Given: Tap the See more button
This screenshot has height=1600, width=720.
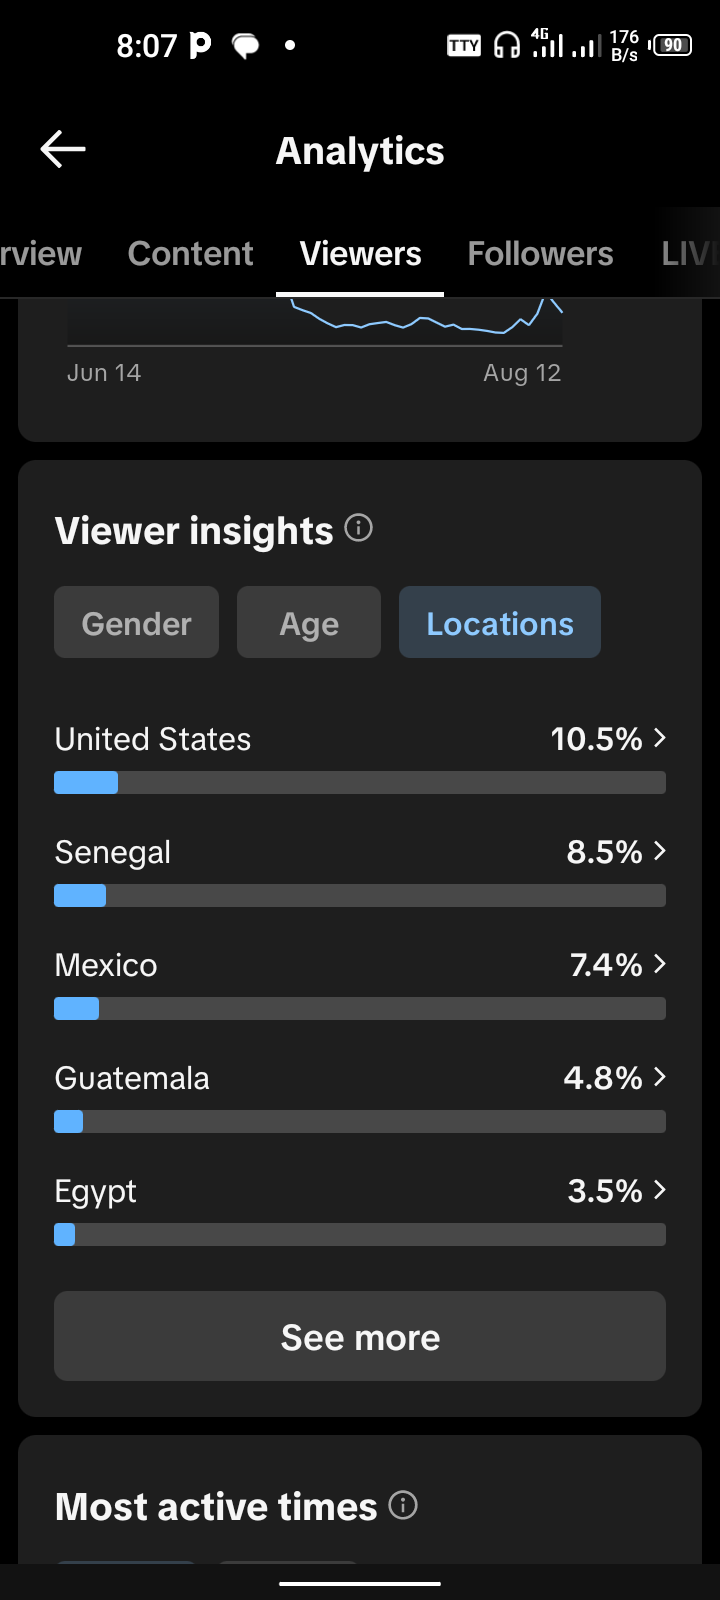Looking at the screenshot, I should [360, 1336].
